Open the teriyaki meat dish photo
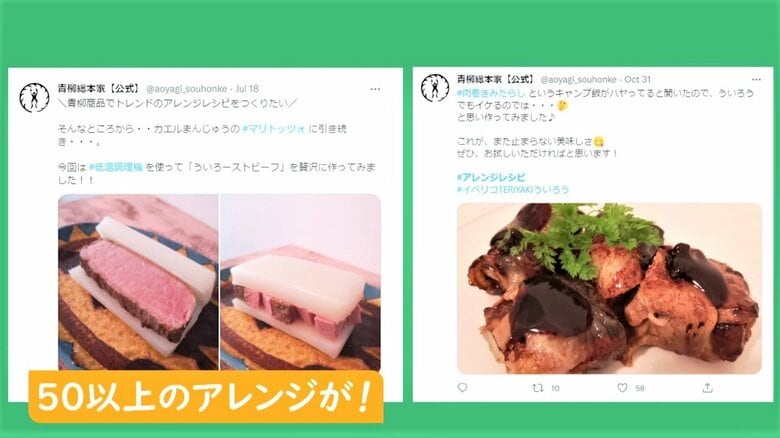 [609, 288]
